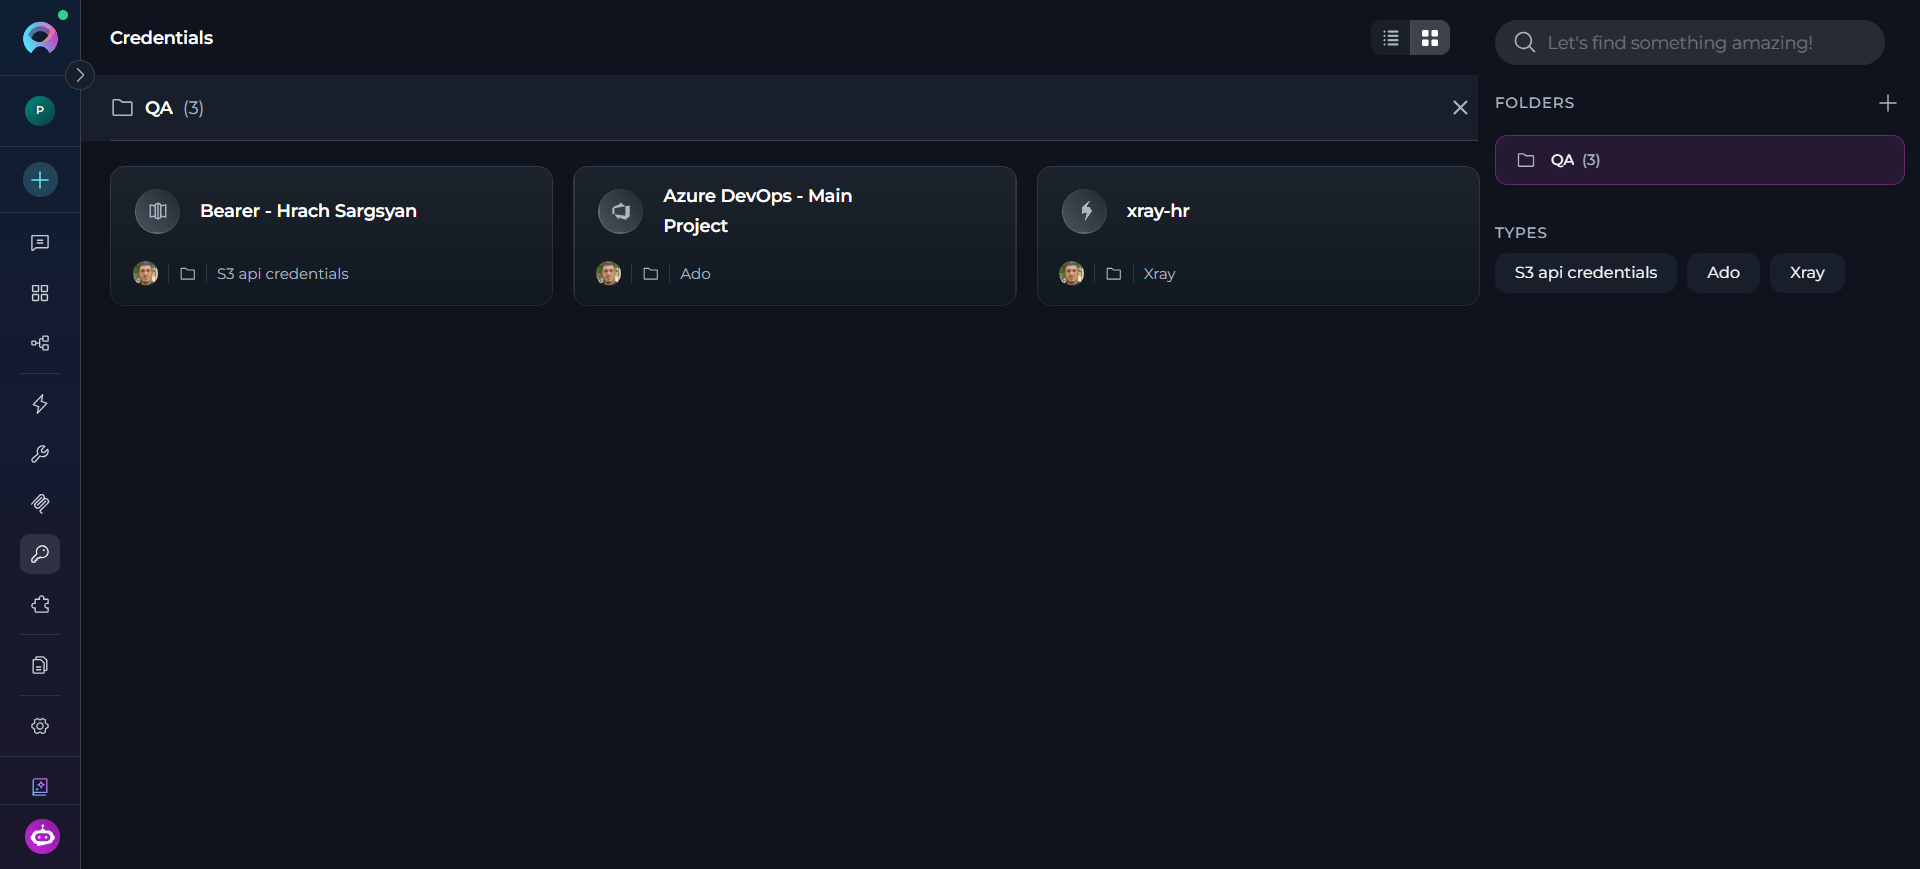The height and width of the screenshot is (869, 1920).
Task: Open the xray-hr credential card
Action: (1258, 236)
